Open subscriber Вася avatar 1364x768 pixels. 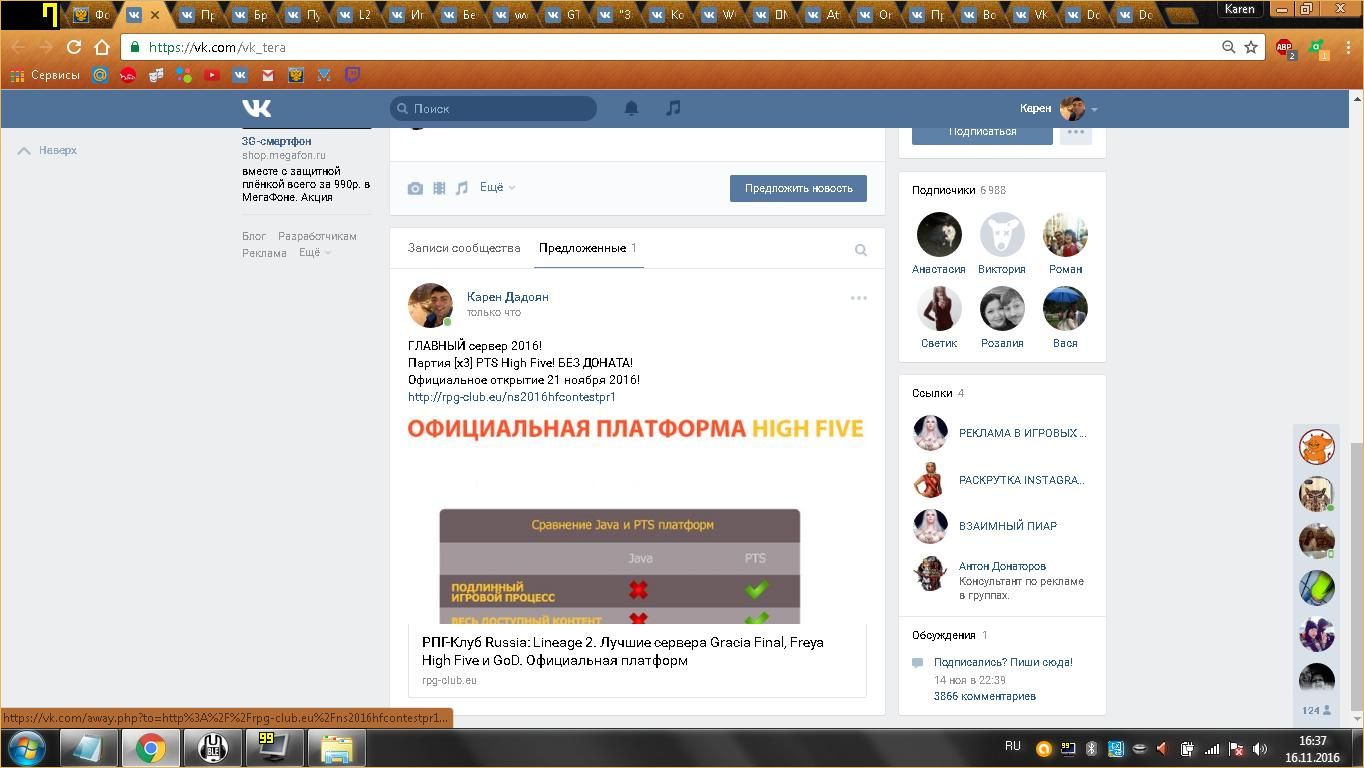[x=1065, y=309]
